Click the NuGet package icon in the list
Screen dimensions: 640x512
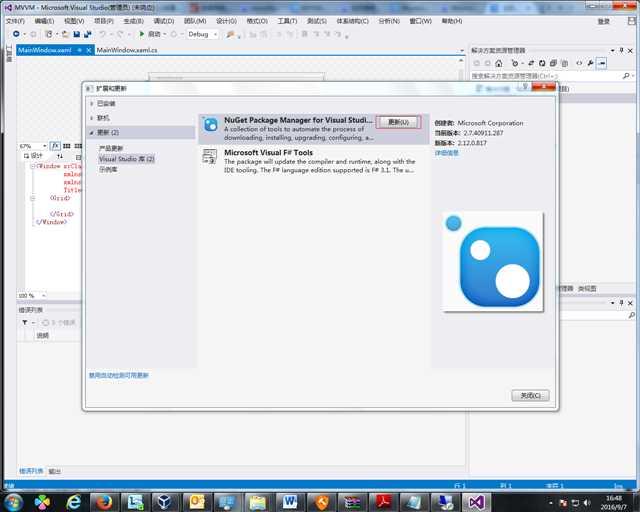point(211,124)
